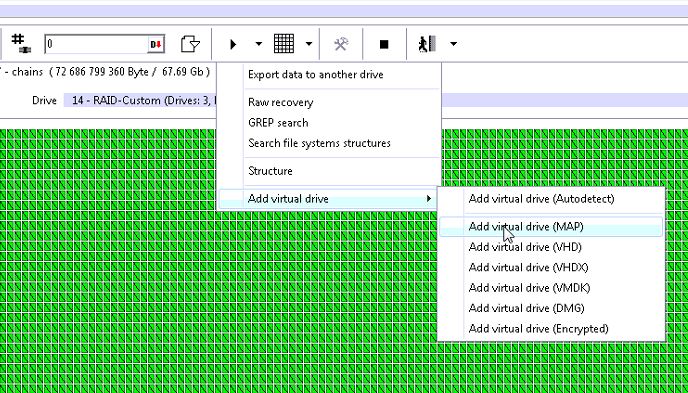Image resolution: width=688 pixels, height=393 pixels.
Task: Click the stop square button
Action: click(384, 44)
